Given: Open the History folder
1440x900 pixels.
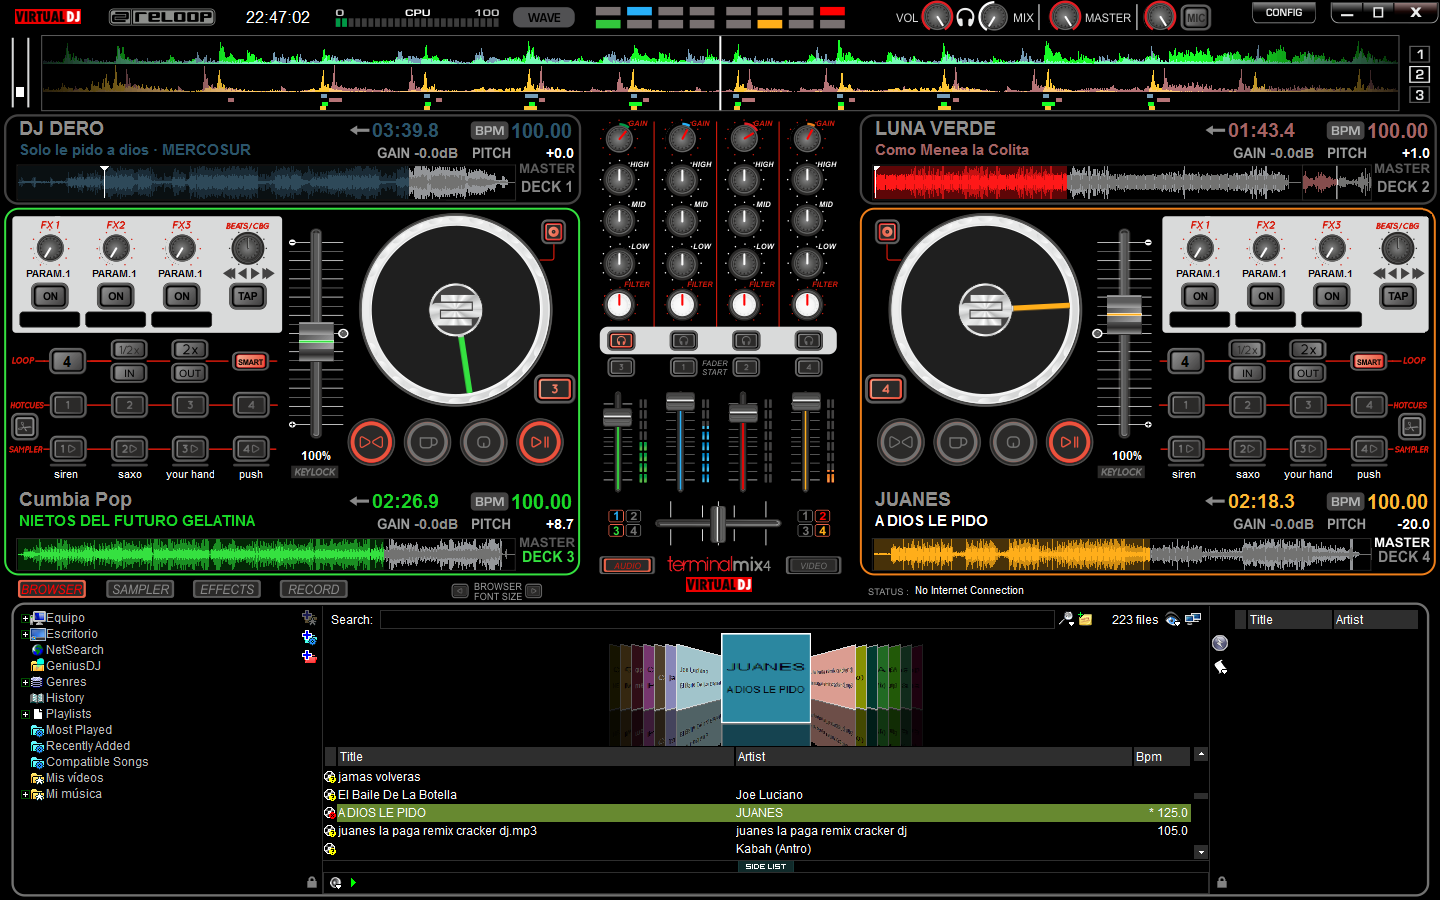Looking at the screenshot, I should pyautogui.click(x=65, y=698).
